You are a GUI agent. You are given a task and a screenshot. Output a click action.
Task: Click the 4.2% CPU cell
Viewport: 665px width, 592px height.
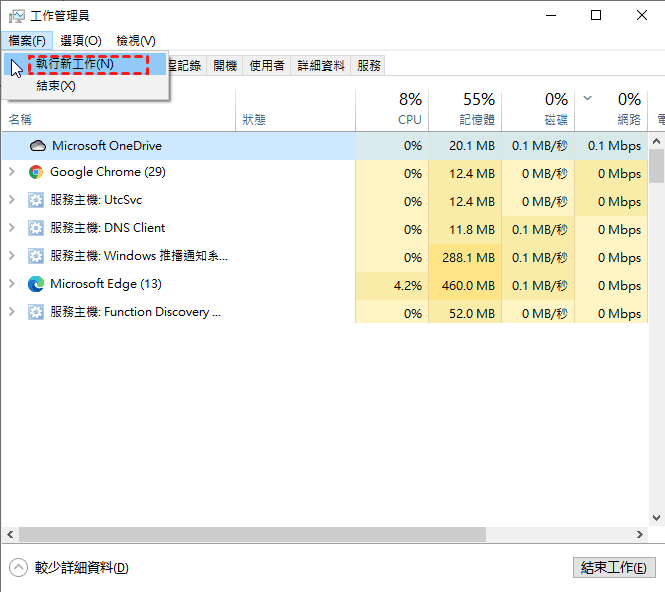pos(392,286)
